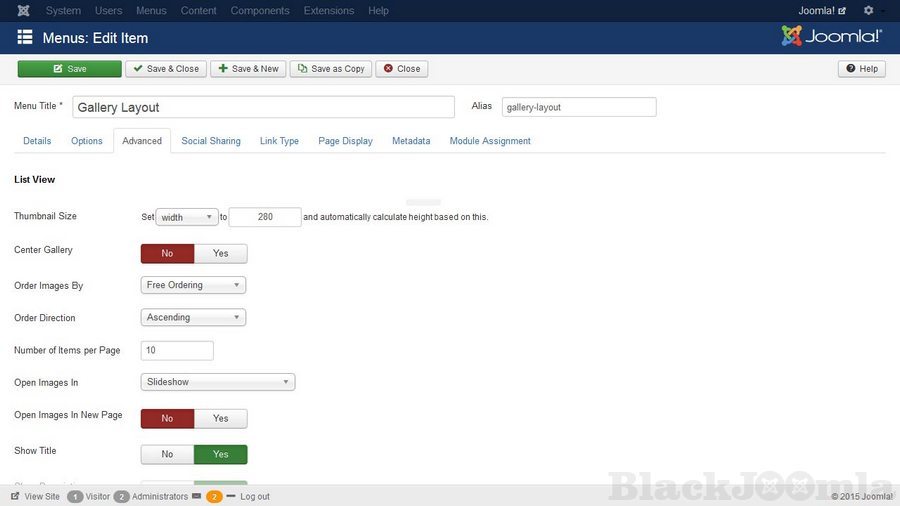Open the Open Images In Slideshow dropdown
Screen dimensions: 900x506
218,382
